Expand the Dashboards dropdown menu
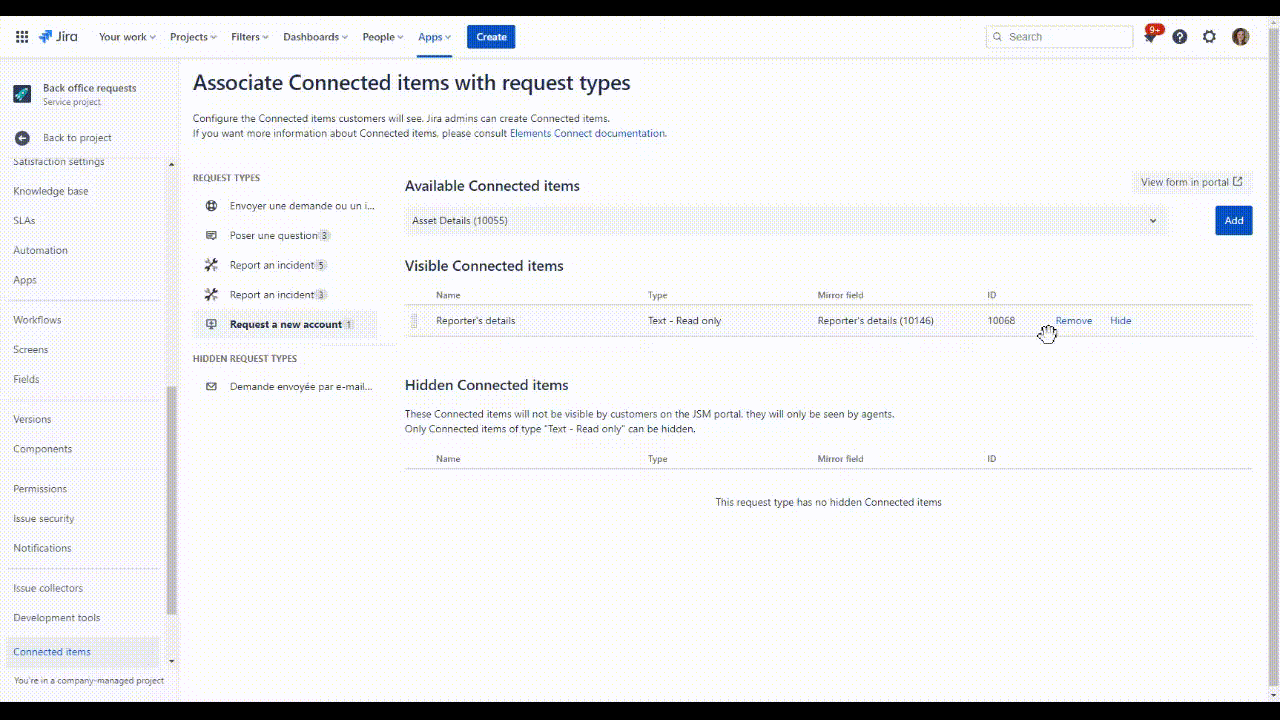The height and width of the screenshot is (720, 1280). pyautogui.click(x=315, y=37)
